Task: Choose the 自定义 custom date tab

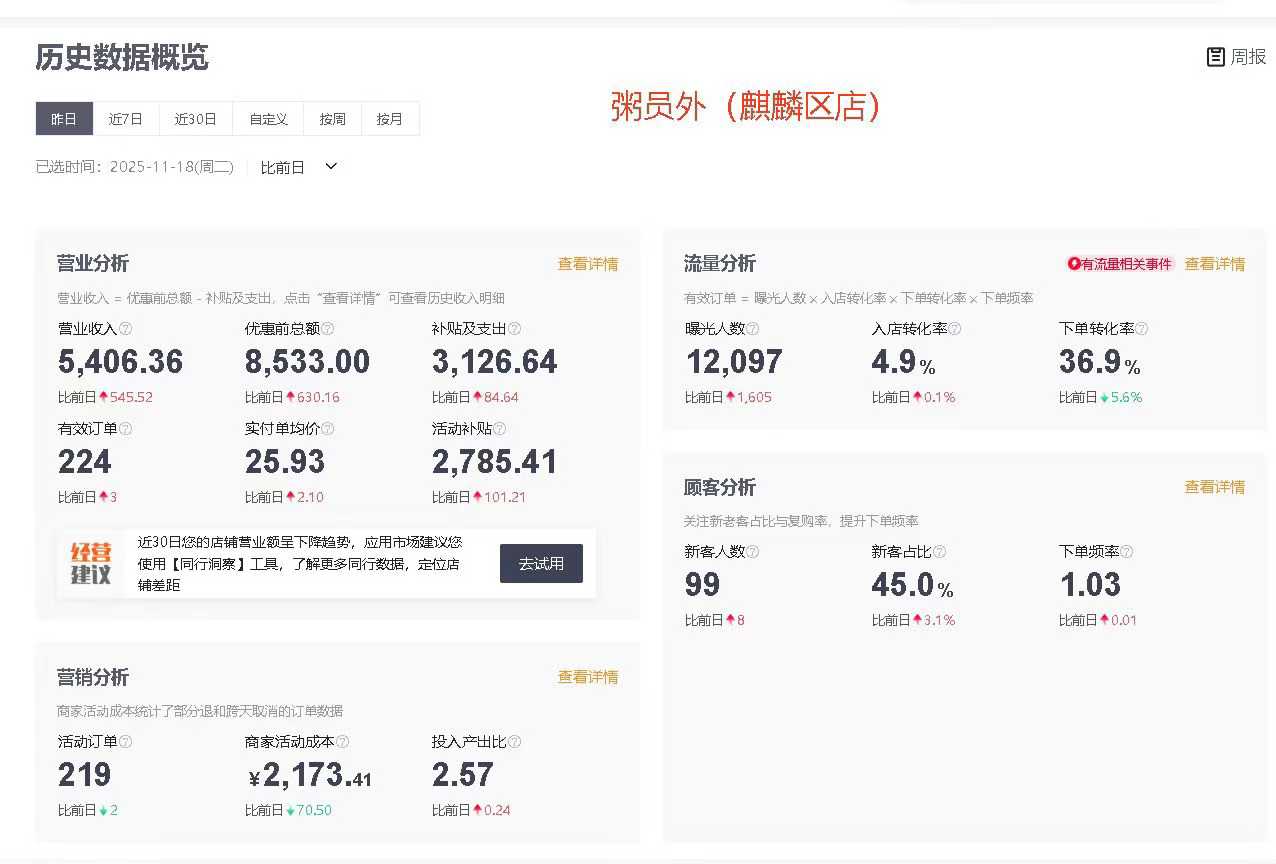Action: pos(269,119)
